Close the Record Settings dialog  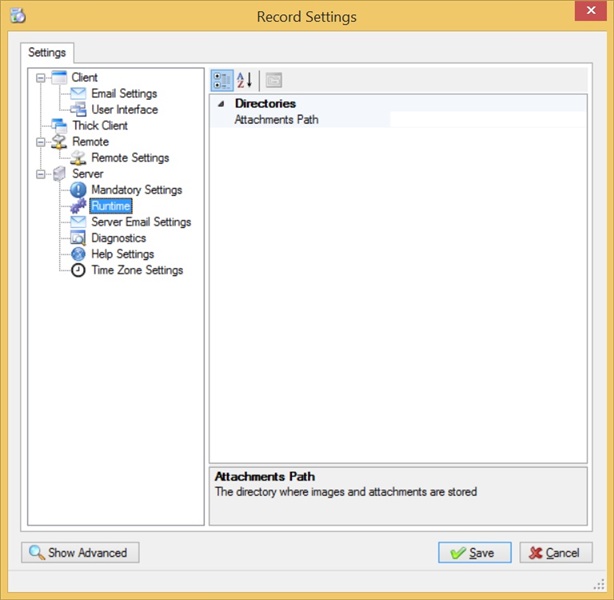point(591,10)
